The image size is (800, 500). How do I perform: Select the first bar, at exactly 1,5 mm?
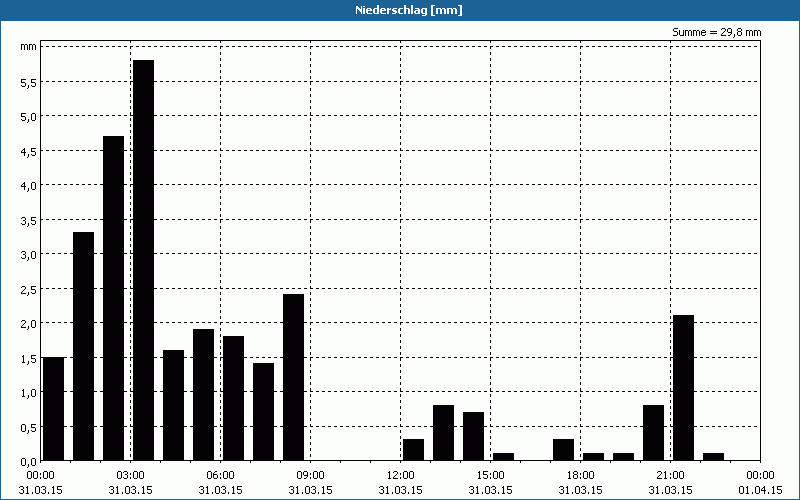point(54,409)
